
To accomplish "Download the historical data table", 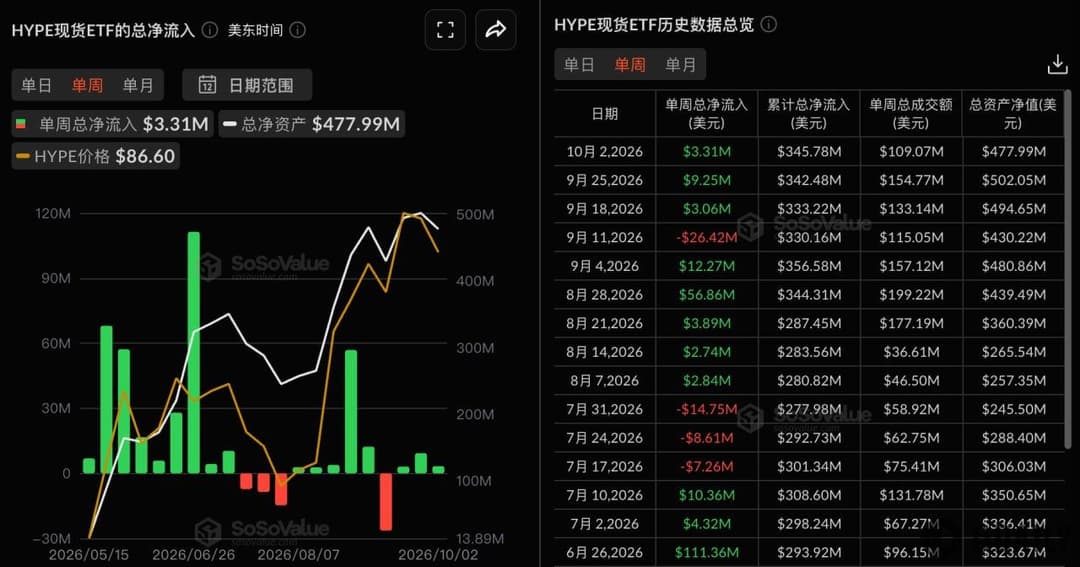I will point(1057,65).
